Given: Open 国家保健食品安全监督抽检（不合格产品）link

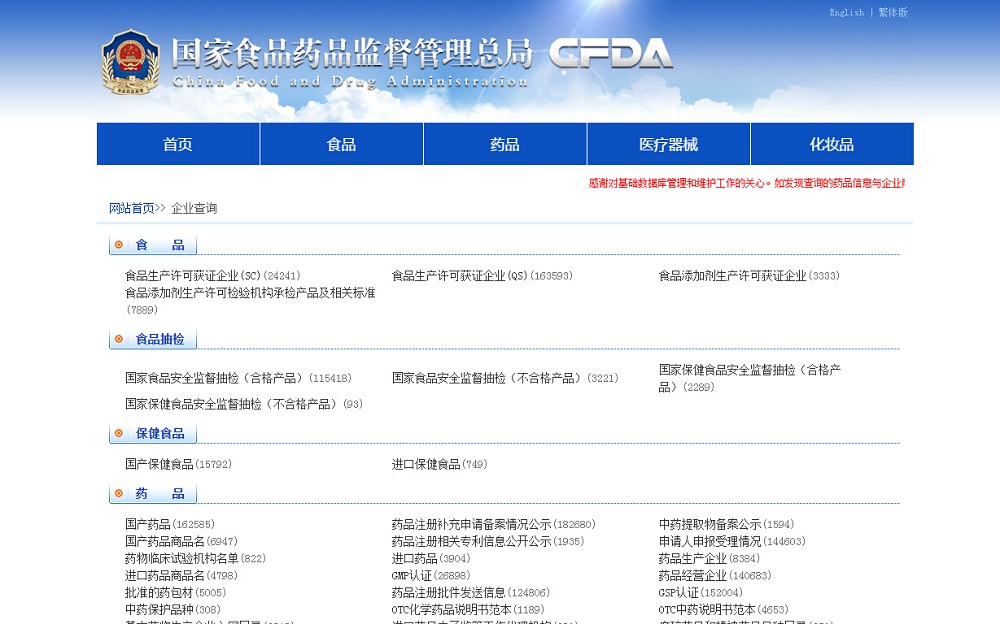Looking at the screenshot, I should (244, 404).
